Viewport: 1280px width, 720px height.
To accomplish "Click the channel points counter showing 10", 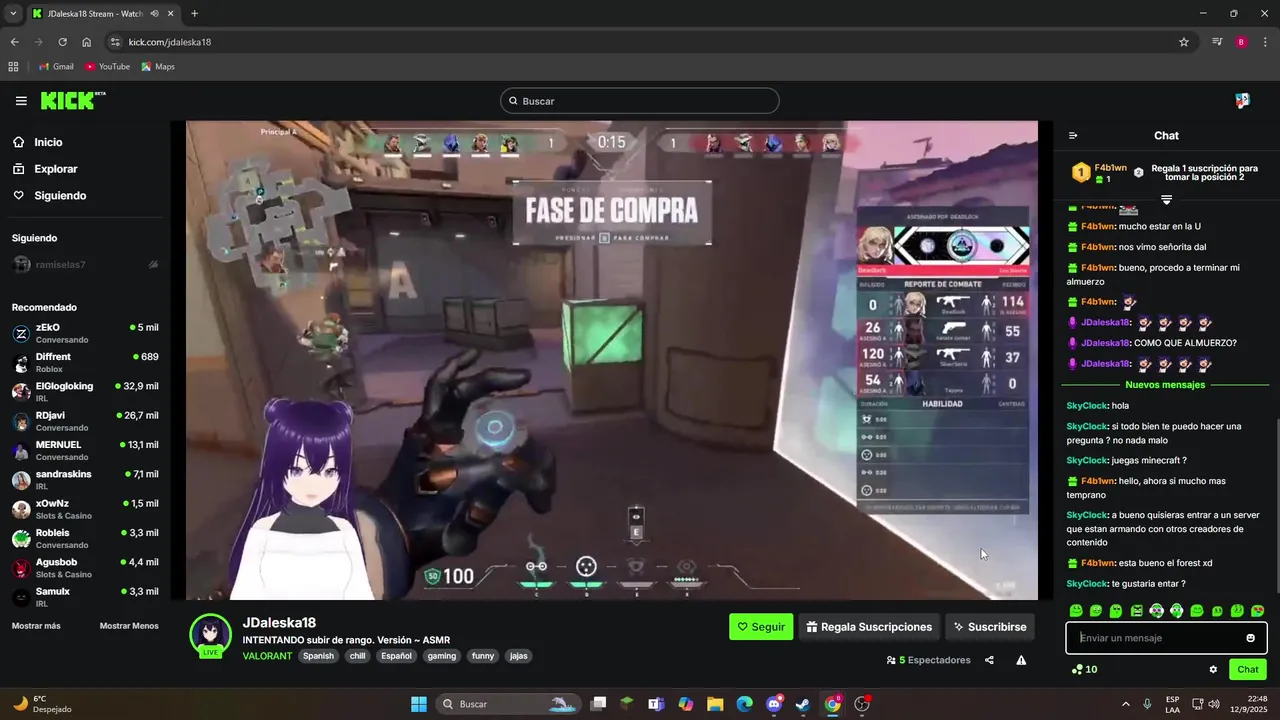I will [x=1084, y=670].
